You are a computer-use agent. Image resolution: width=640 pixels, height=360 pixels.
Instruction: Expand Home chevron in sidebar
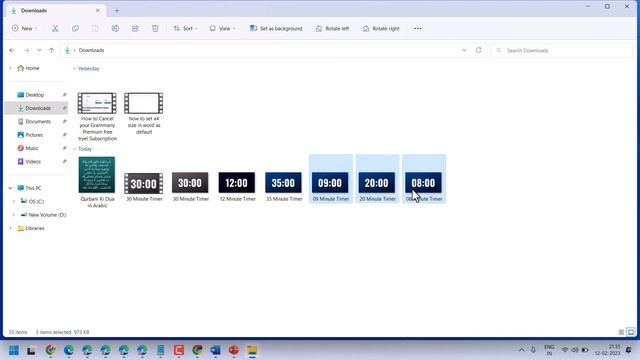click(10, 68)
